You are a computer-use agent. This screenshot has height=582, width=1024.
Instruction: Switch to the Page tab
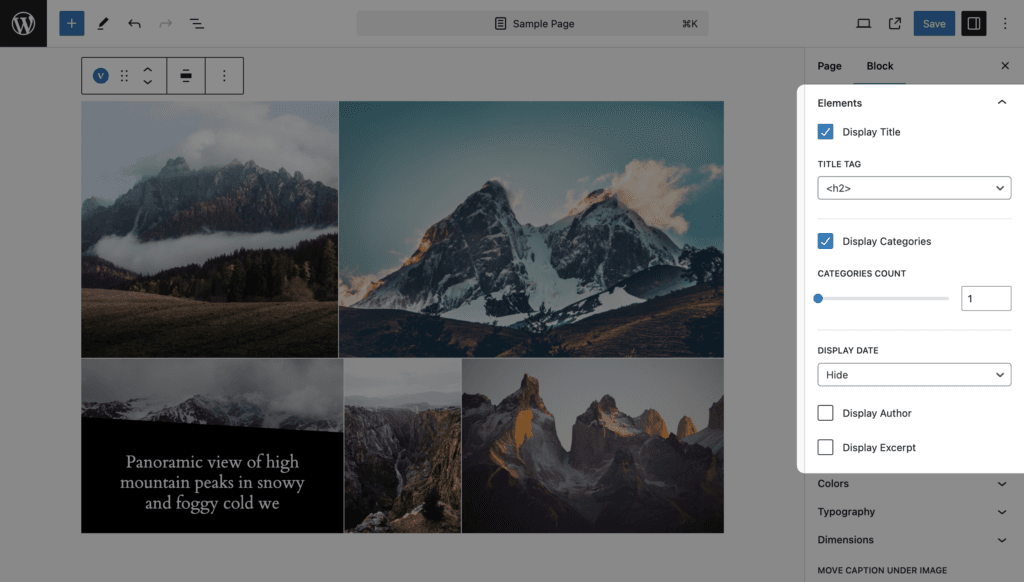point(829,66)
